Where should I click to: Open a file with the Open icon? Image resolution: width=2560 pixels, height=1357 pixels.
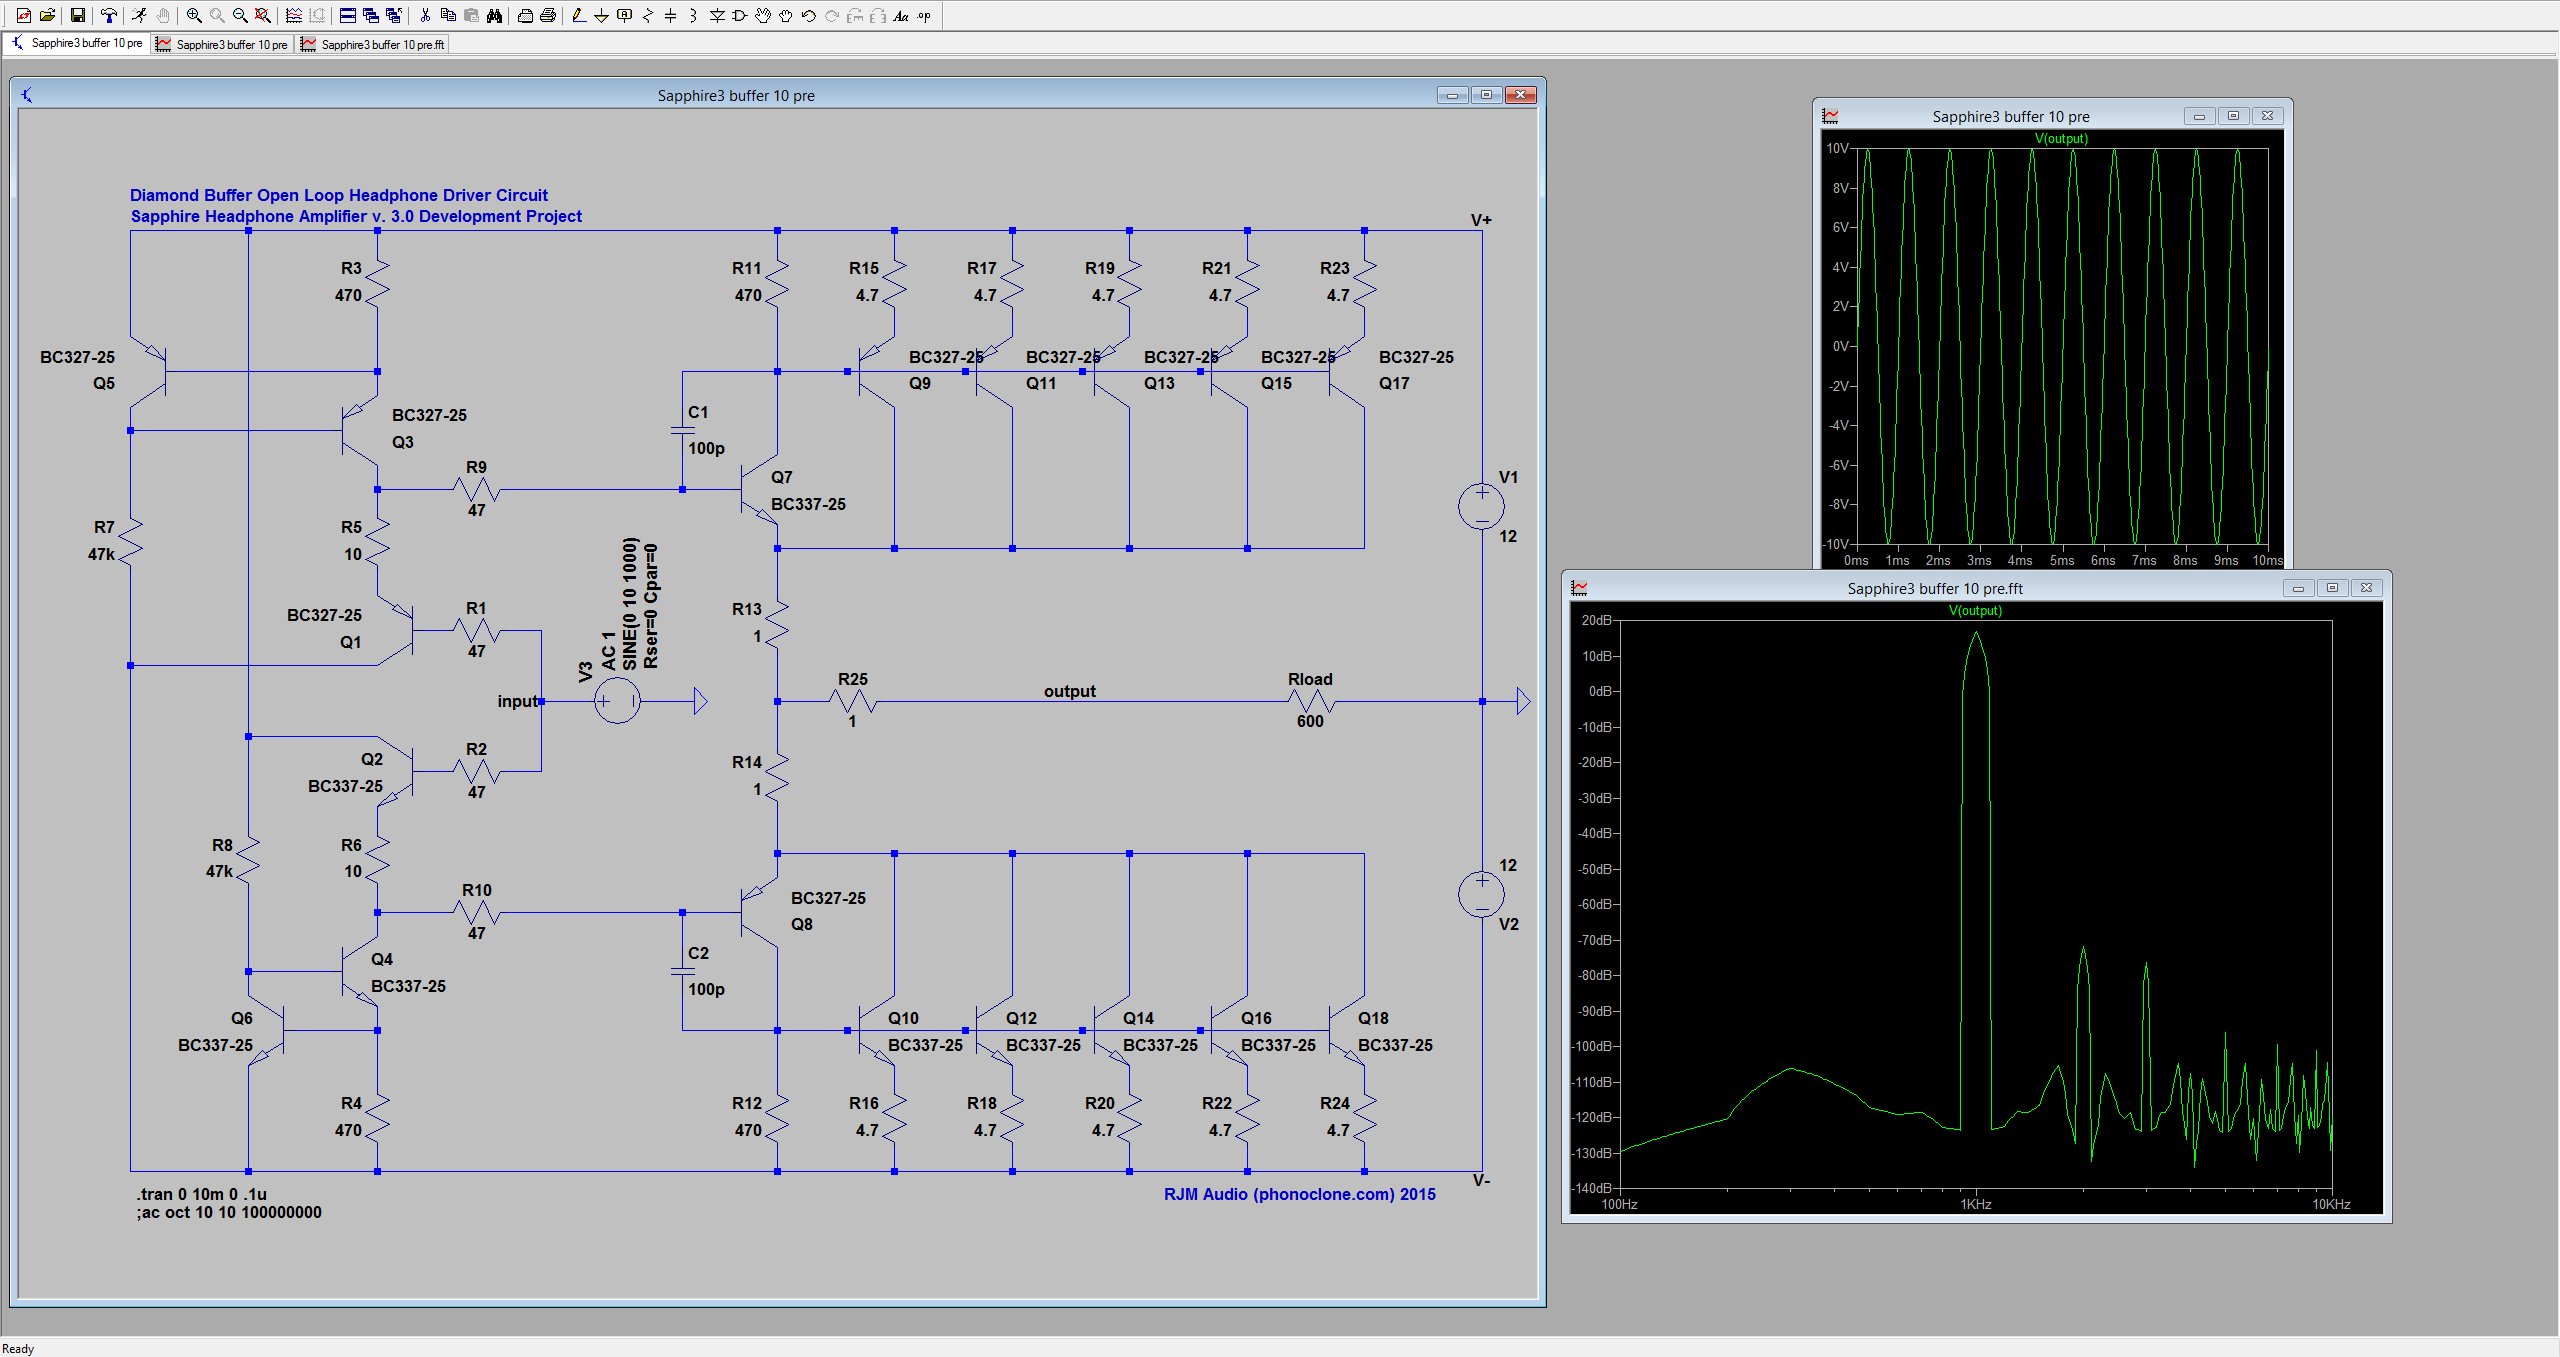(47, 15)
